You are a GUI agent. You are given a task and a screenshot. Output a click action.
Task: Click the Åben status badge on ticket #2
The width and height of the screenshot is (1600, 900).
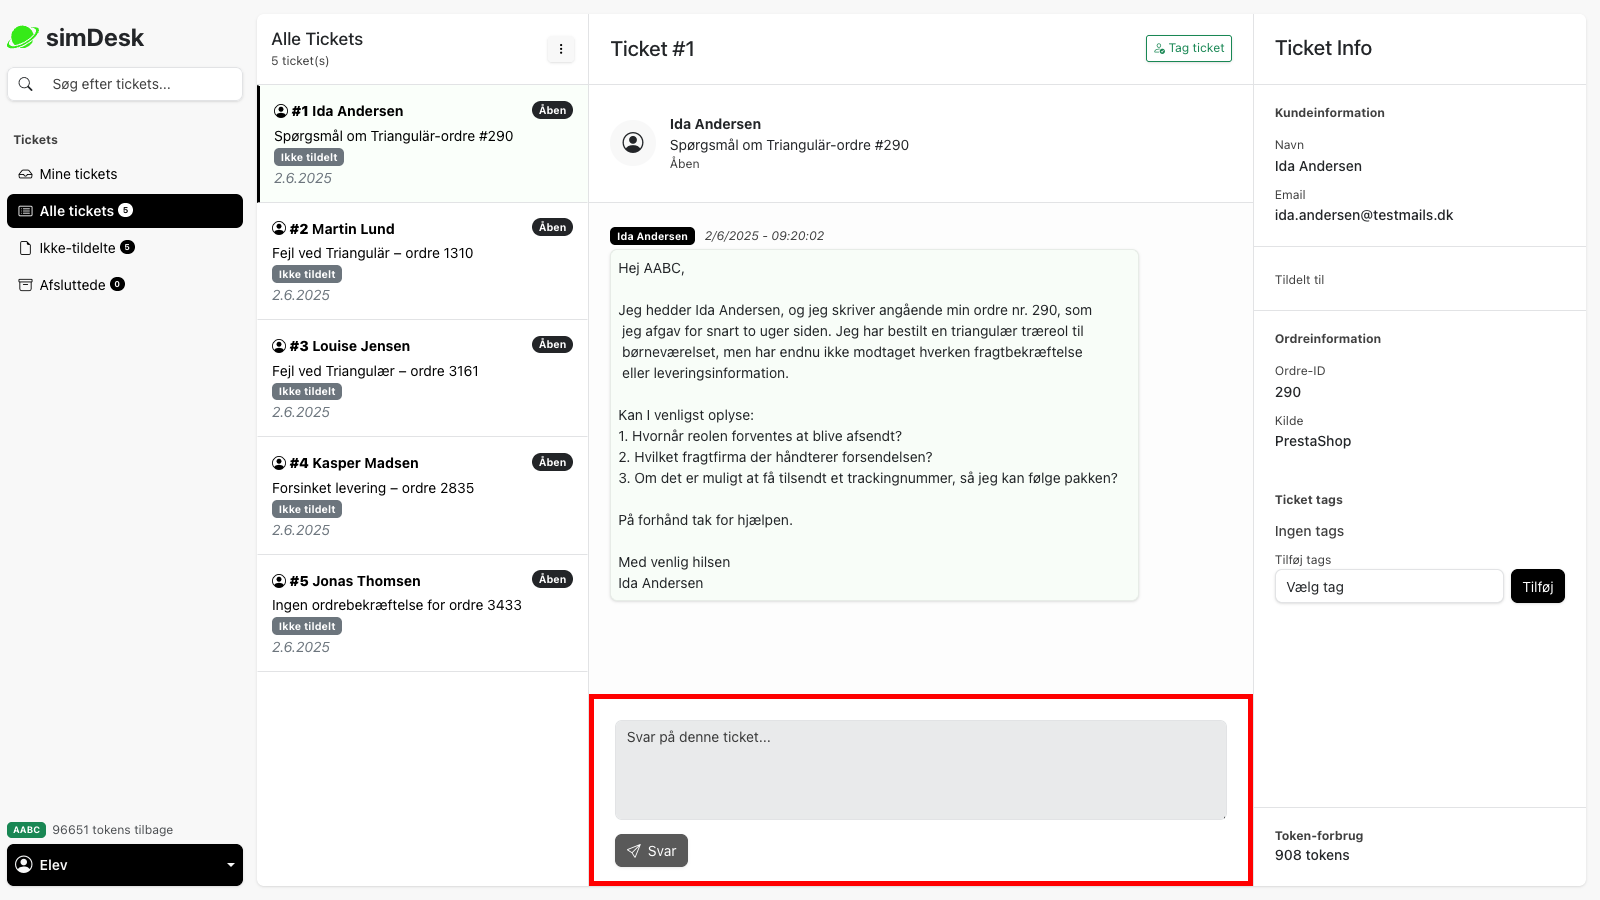pos(552,227)
